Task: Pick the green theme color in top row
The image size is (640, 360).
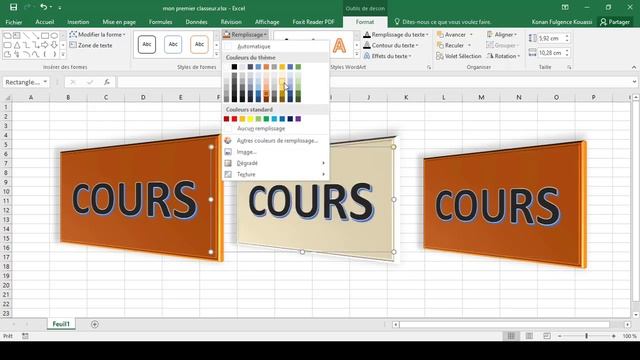Action: pos(298,67)
